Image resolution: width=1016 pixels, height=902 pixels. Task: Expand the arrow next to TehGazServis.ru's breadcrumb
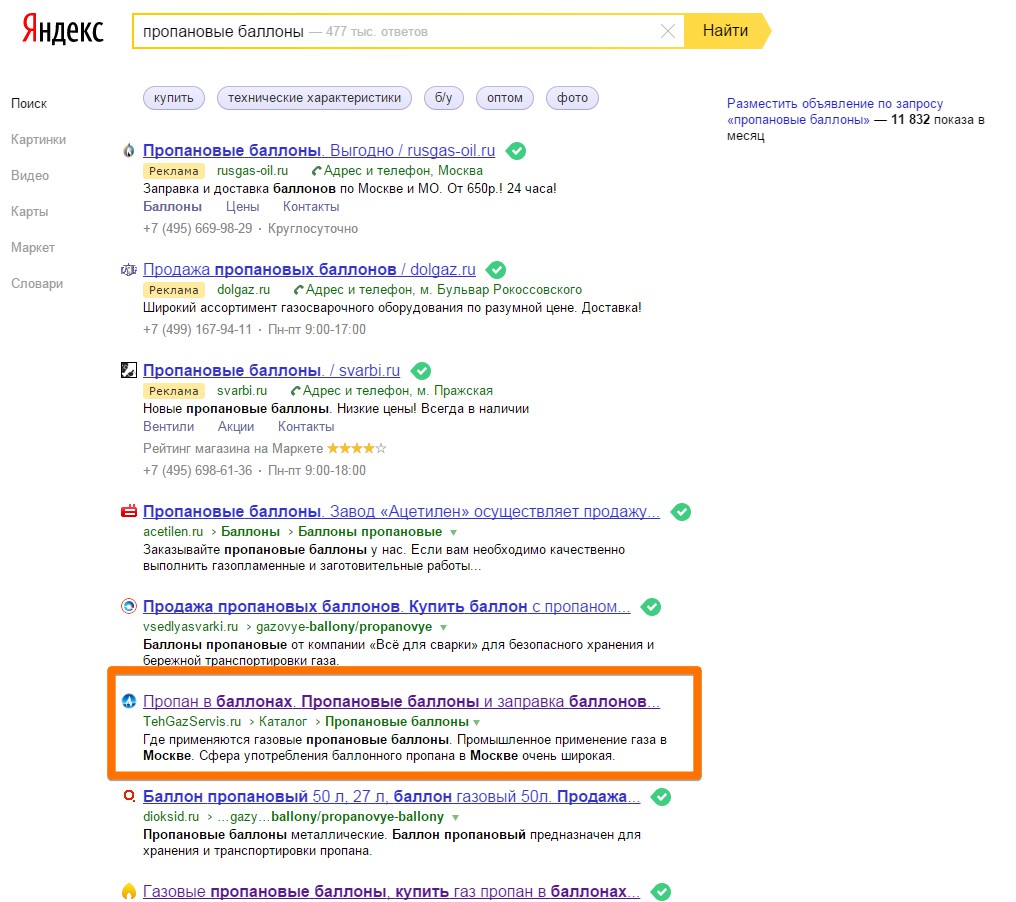pos(477,722)
